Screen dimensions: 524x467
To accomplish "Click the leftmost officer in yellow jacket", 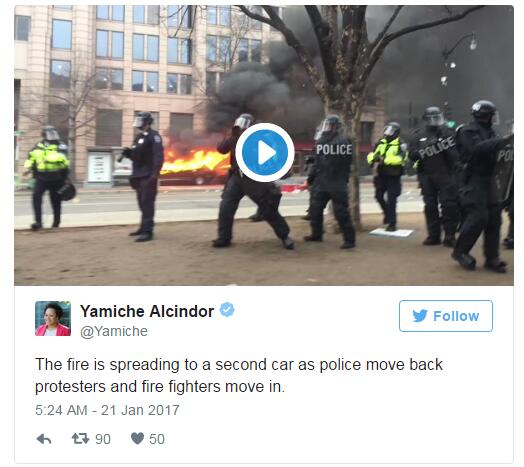I will click(x=48, y=178).
